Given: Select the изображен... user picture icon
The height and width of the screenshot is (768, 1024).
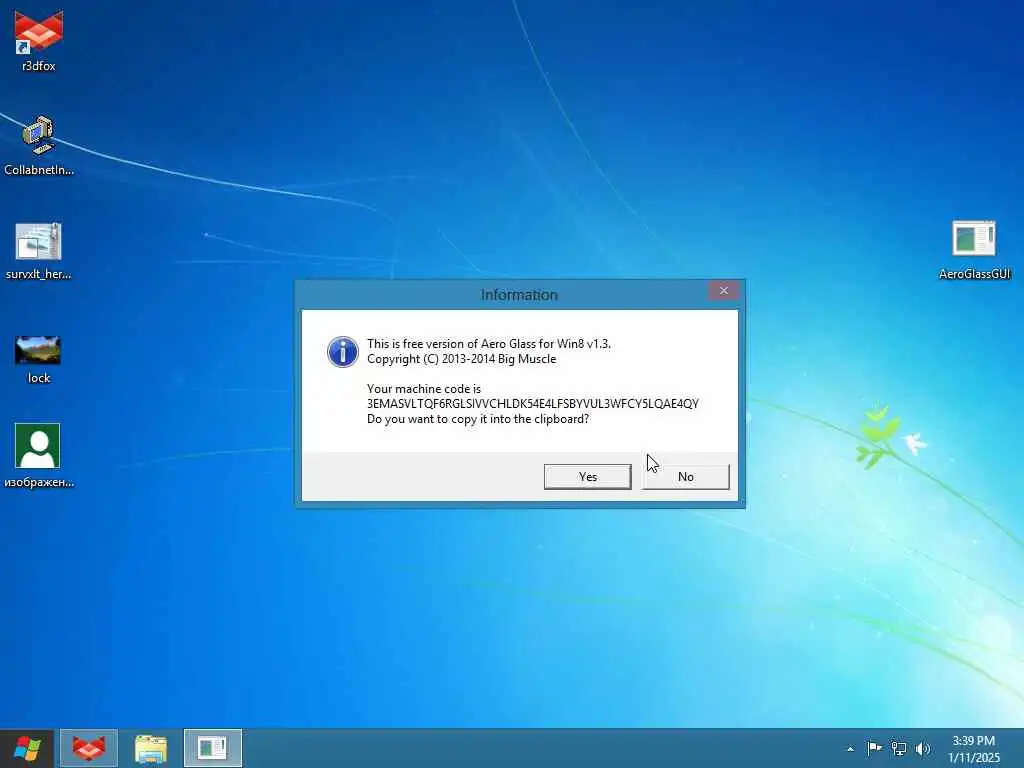Looking at the screenshot, I should coord(39,455).
